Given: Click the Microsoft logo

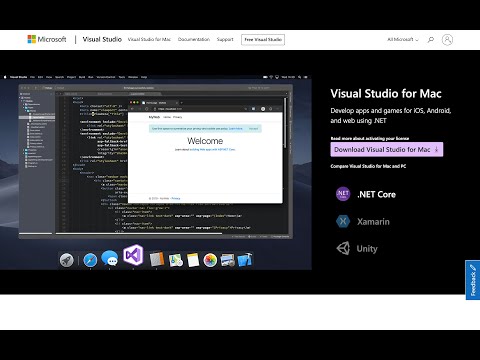Looking at the screenshot, I should 47,39.
